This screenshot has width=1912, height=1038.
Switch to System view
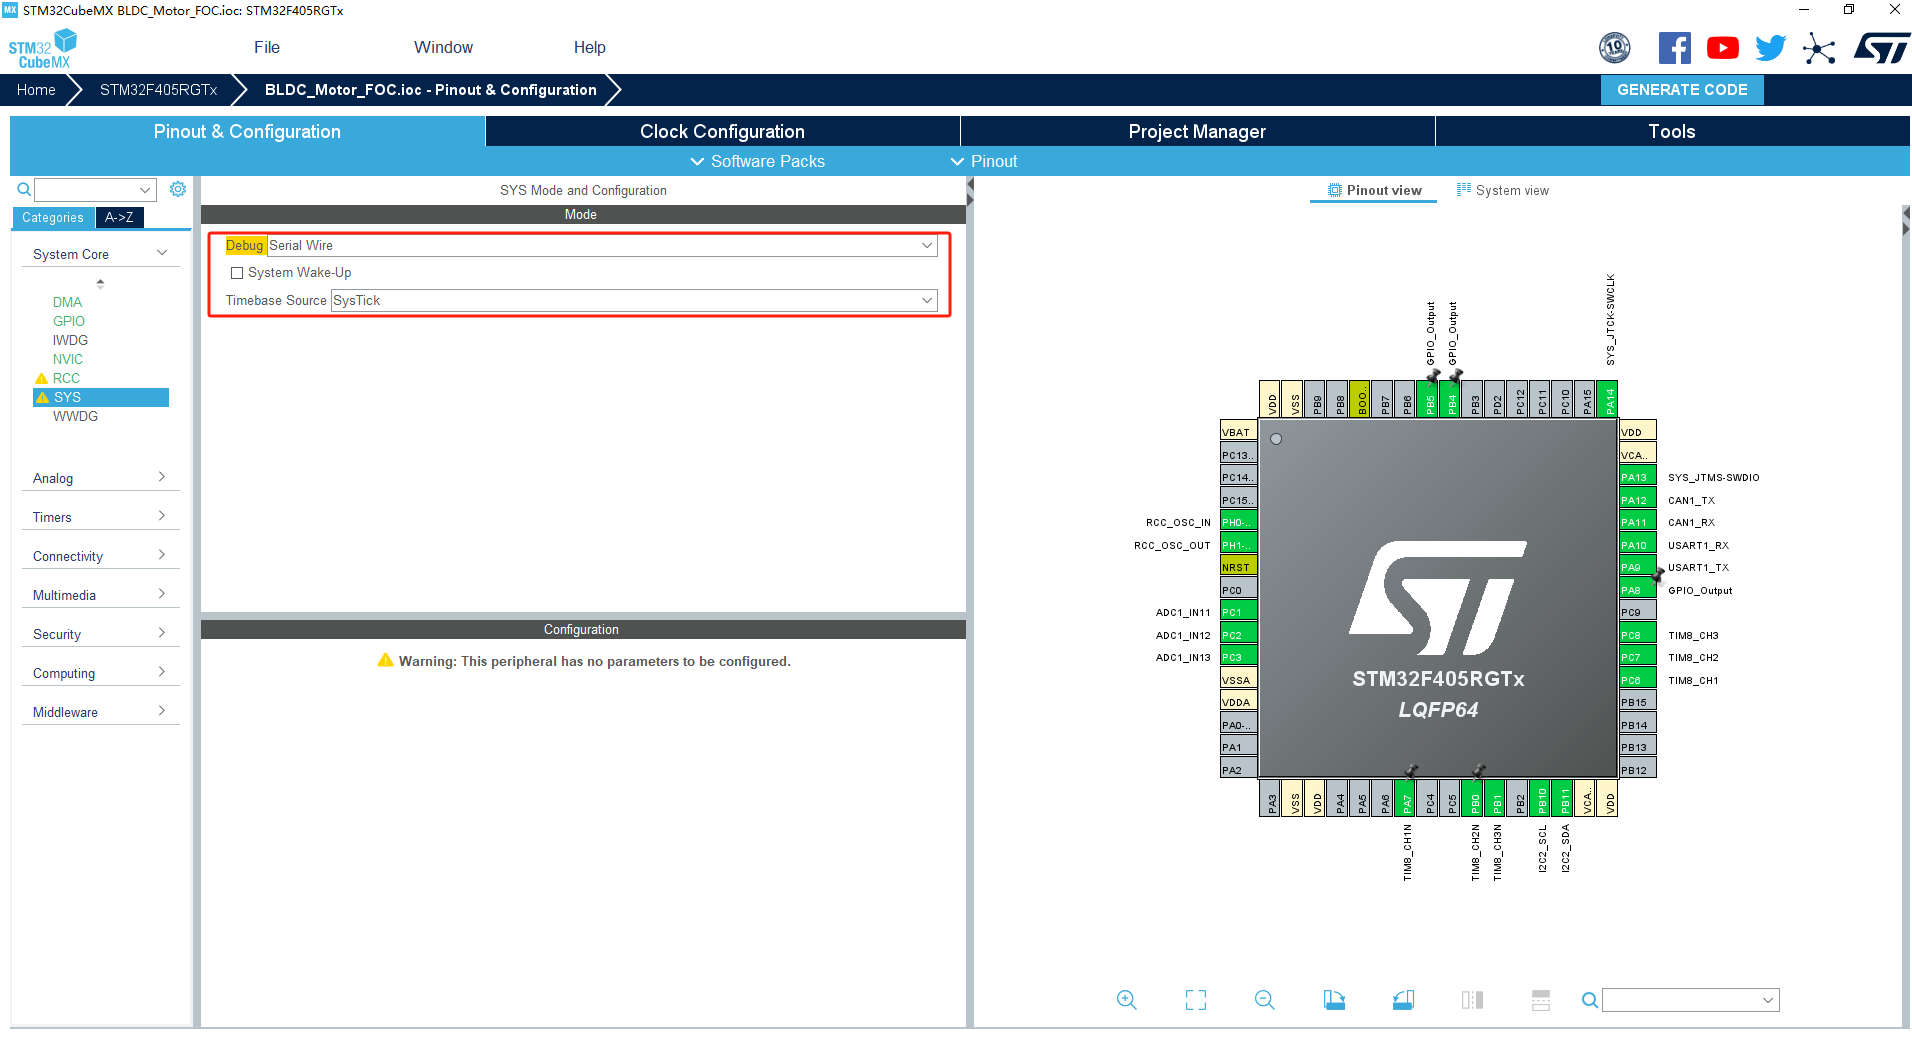click(1503, 190)
